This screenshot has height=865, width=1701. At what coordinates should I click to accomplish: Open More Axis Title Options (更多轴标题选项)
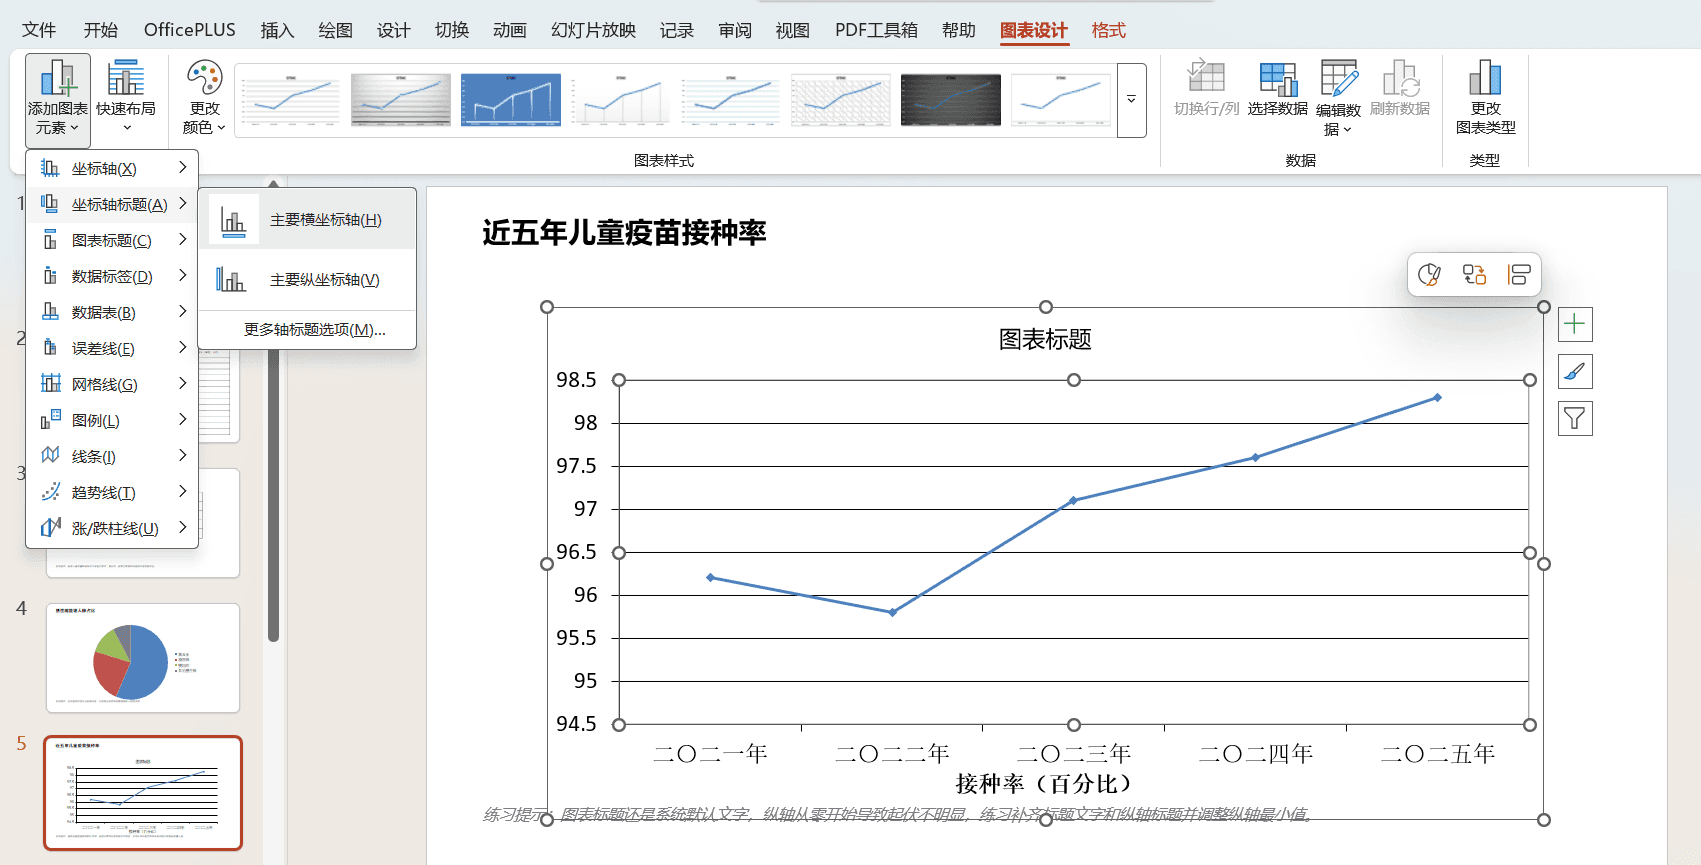click(x=307, y=330)
